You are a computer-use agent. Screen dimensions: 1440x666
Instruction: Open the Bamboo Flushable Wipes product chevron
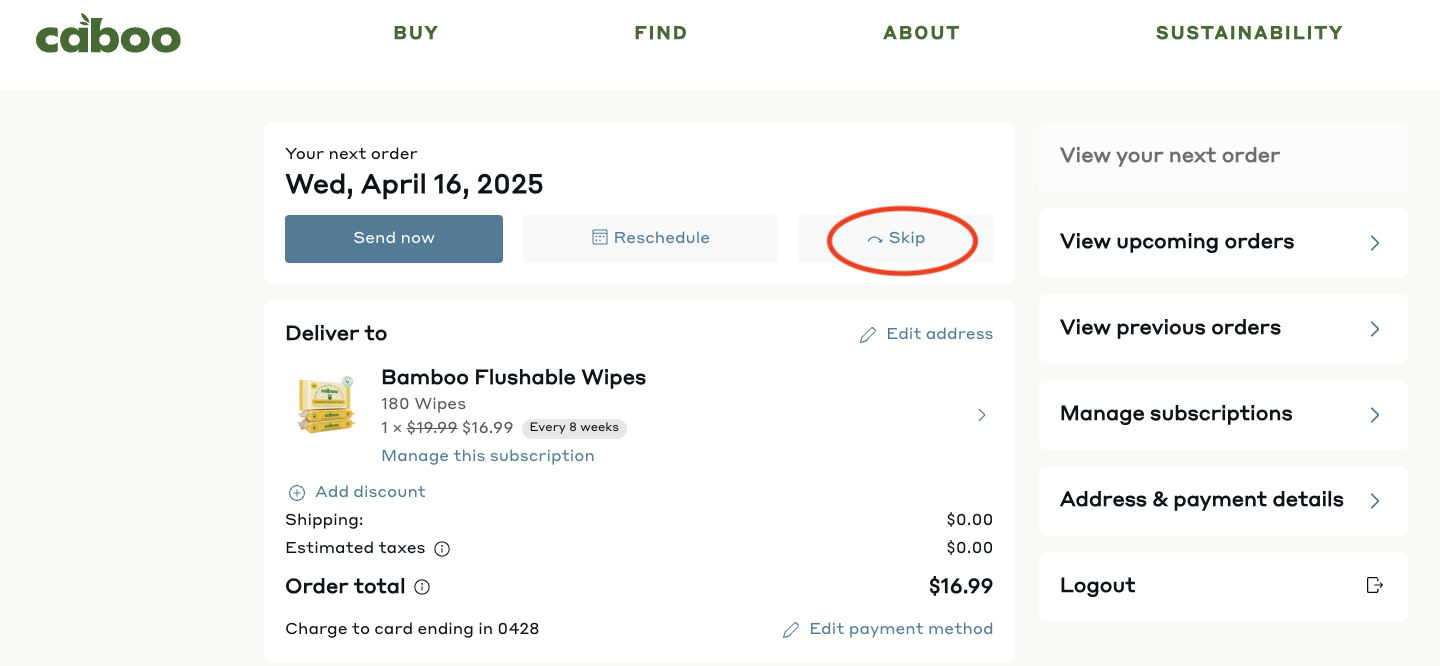[982, 415]
